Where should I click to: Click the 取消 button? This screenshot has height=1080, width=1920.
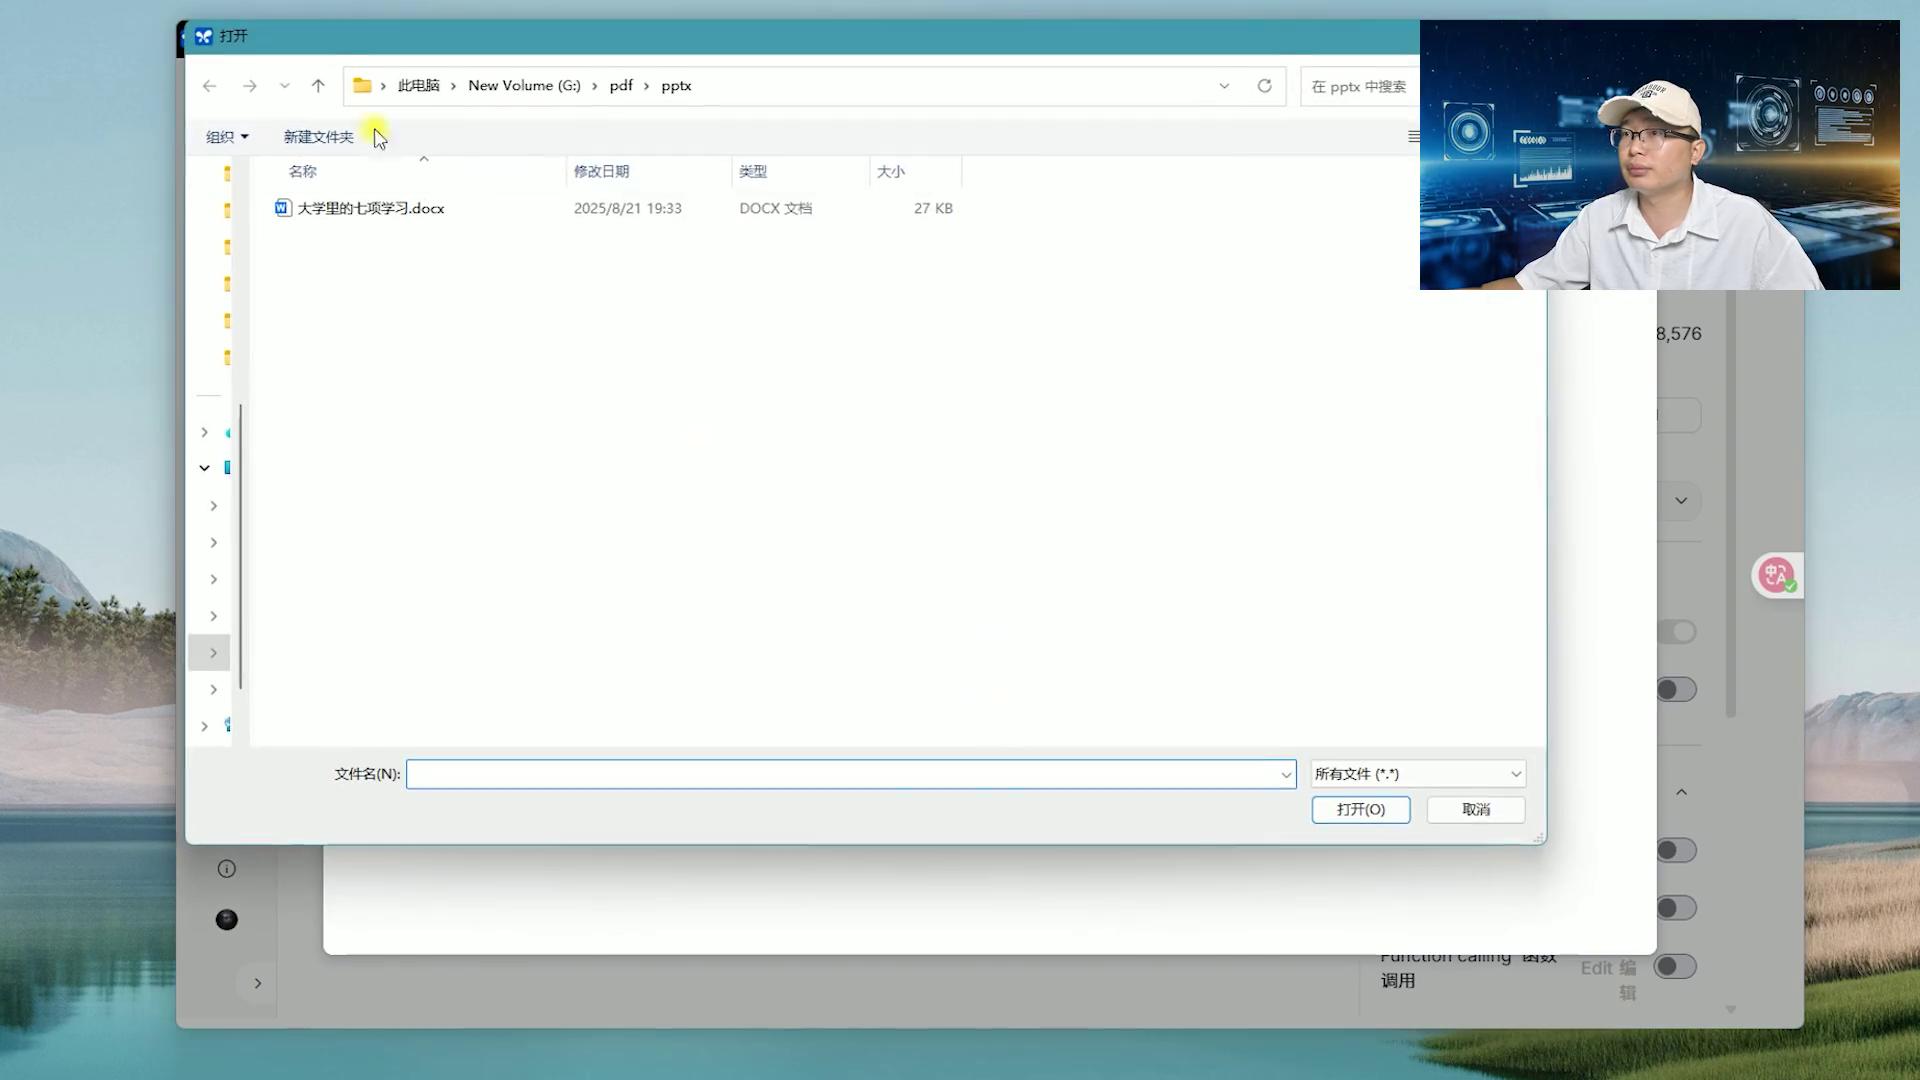pos(1475,809)
